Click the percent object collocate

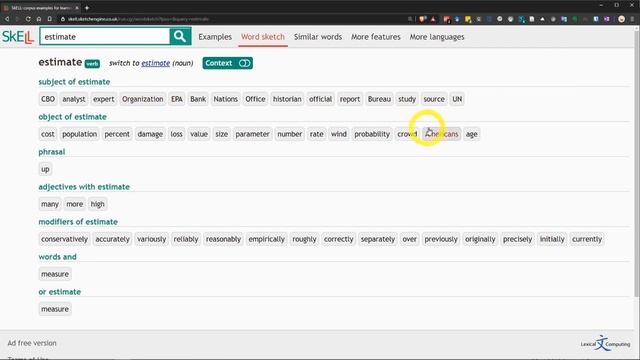point(117,134)
